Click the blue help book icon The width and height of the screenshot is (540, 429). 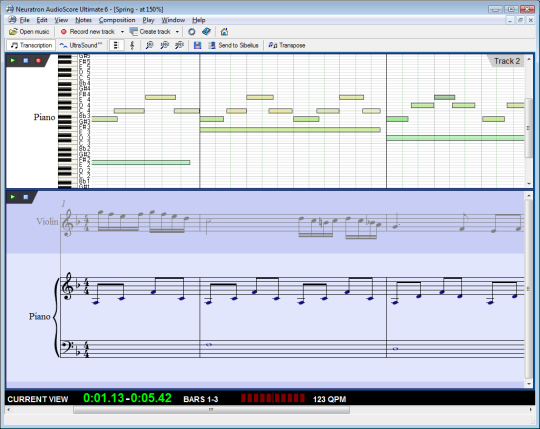(206, 32)
